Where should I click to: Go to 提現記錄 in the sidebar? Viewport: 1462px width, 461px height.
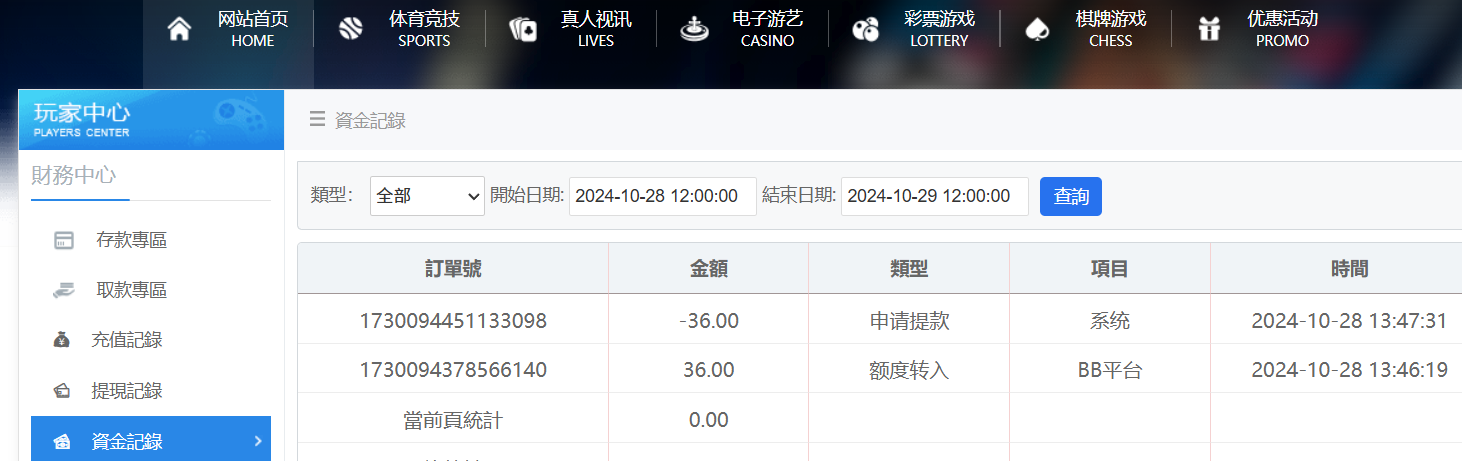126,391
